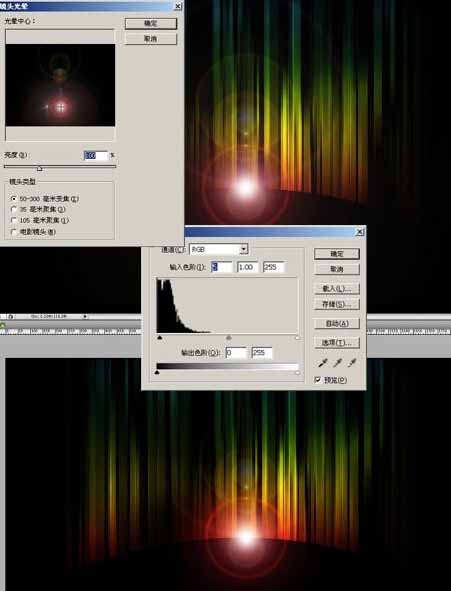Click the 选项(T) options button in Levels
The height and width of the screenshot is (591, 451).
click(x=337, y=343)
